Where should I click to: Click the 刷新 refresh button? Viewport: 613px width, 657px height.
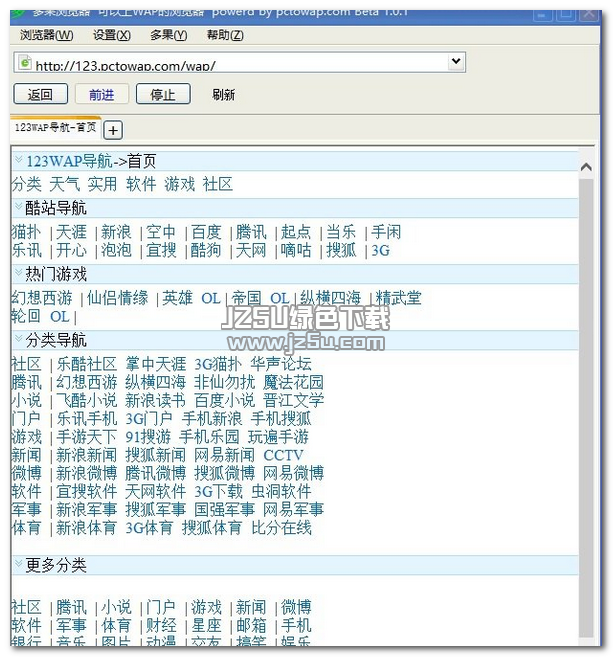(223, 95)
